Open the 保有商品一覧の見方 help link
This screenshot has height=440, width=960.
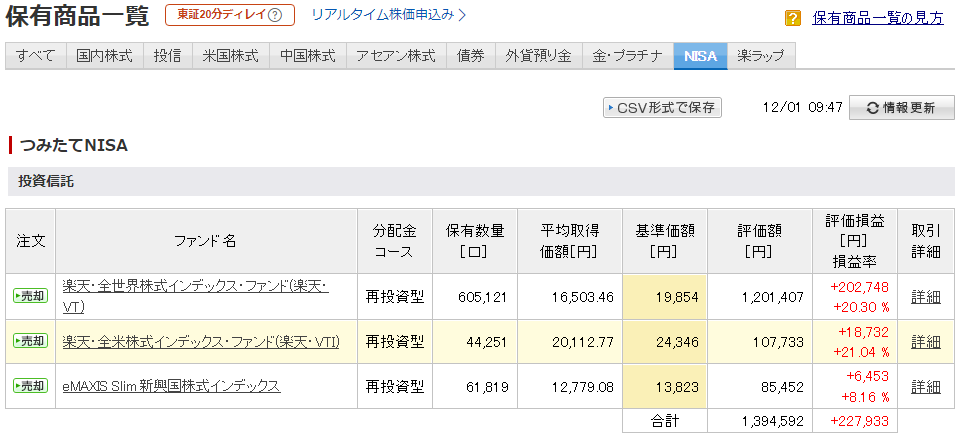877,18
